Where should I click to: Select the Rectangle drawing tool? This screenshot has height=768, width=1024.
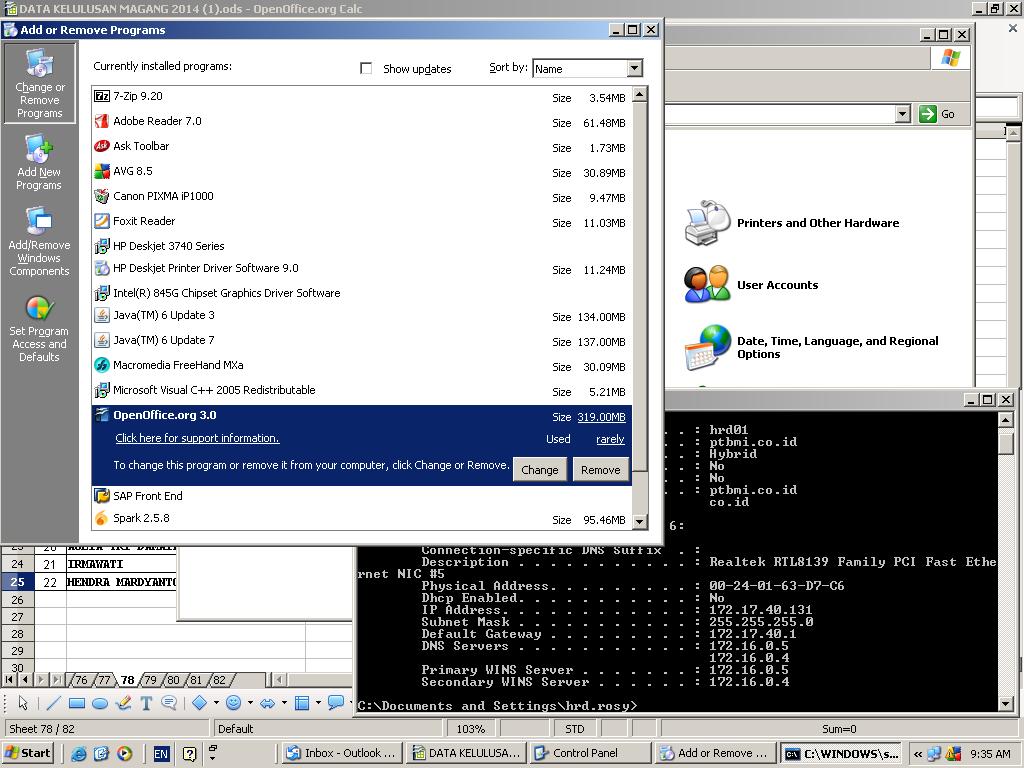[x=77, y=703]
